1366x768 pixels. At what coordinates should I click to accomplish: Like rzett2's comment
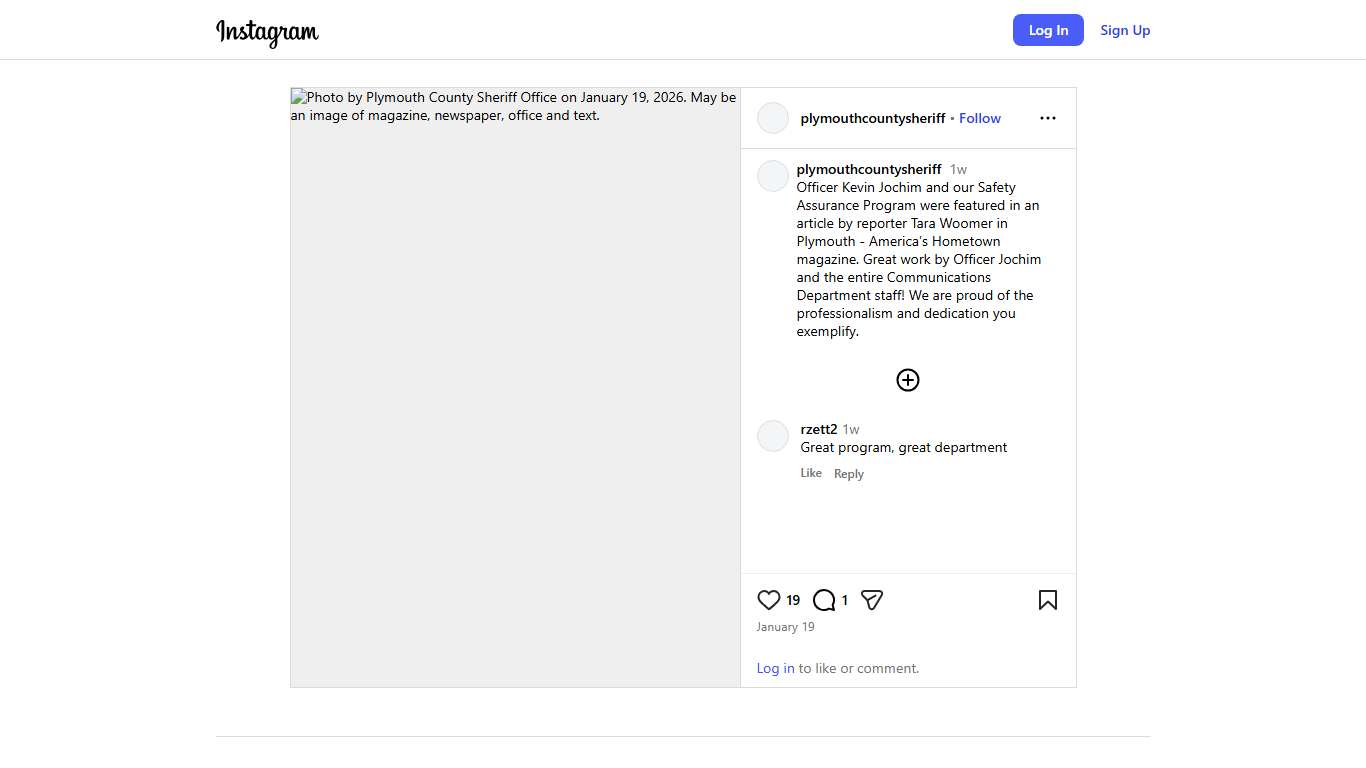pyautogui.click(x=811, y=473)
